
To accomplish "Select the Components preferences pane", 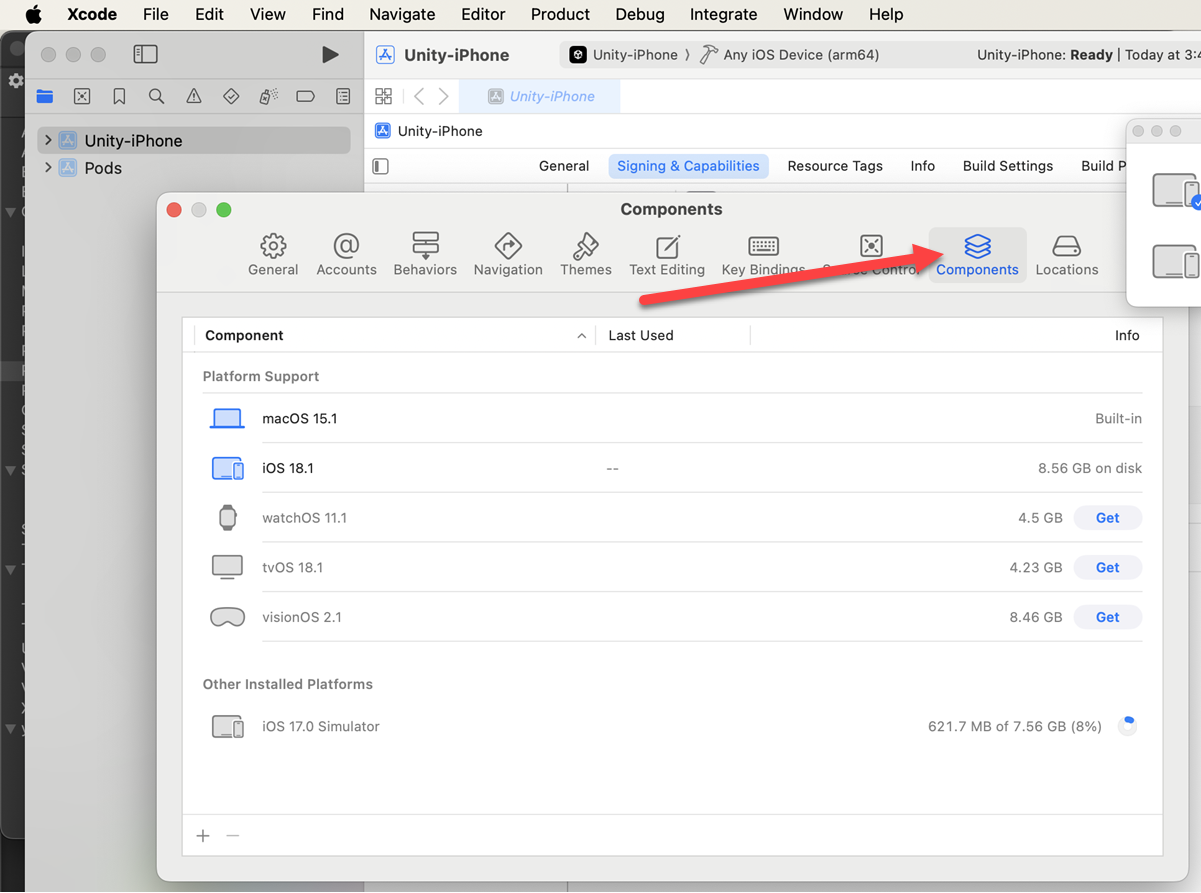I will [977, 255].
